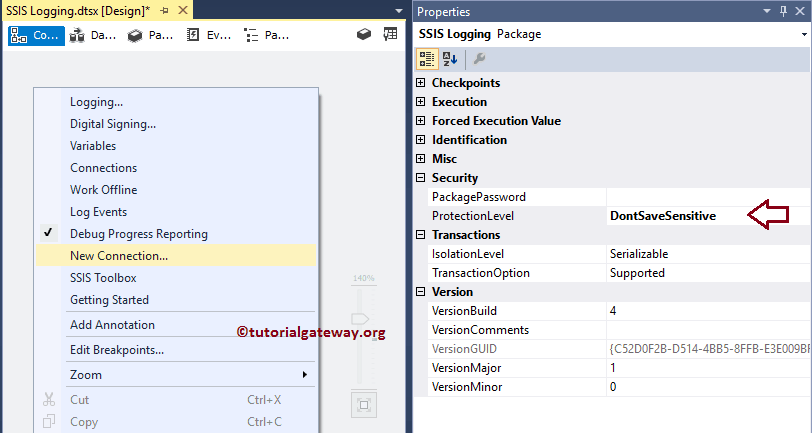This screenshot has height=433, width=812.
Task: Collapse the Security category
Action: 421,178
